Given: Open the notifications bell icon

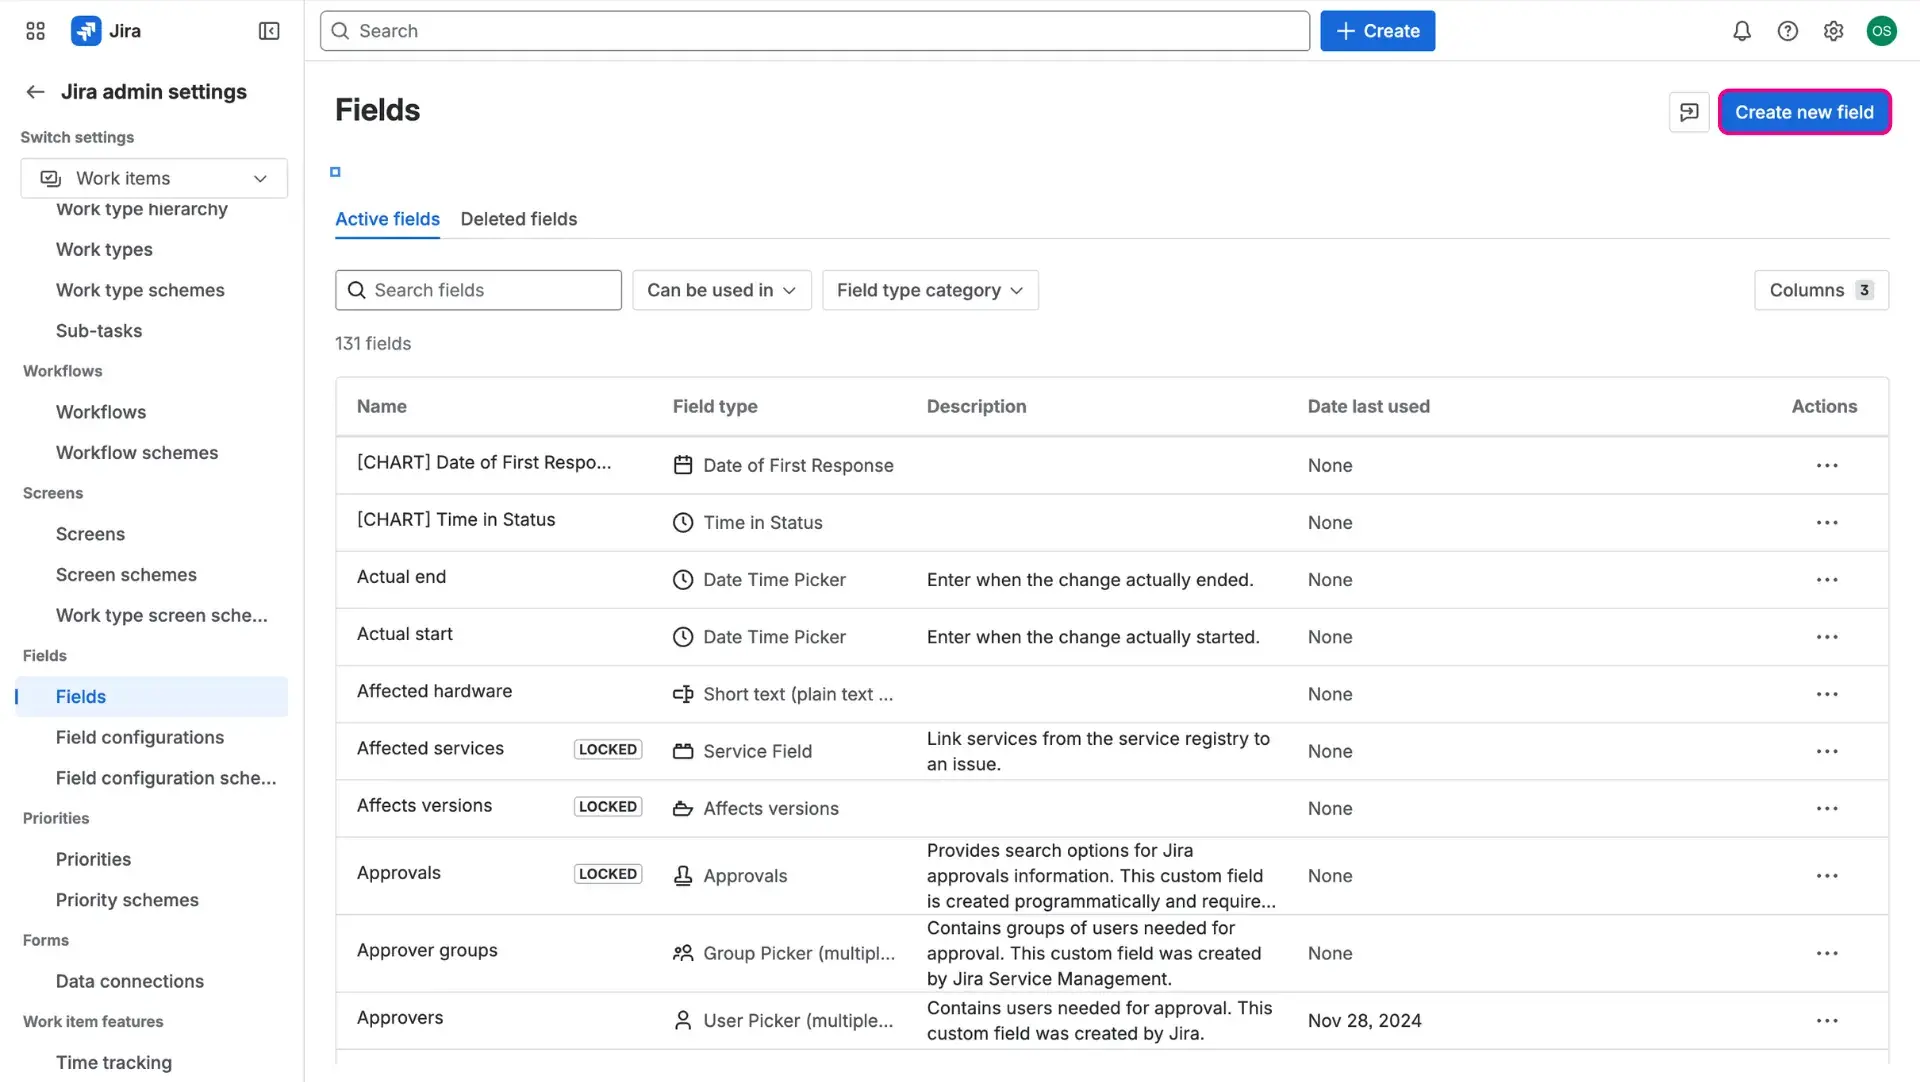Looking at the screenshot, I should pos(1741,31).
